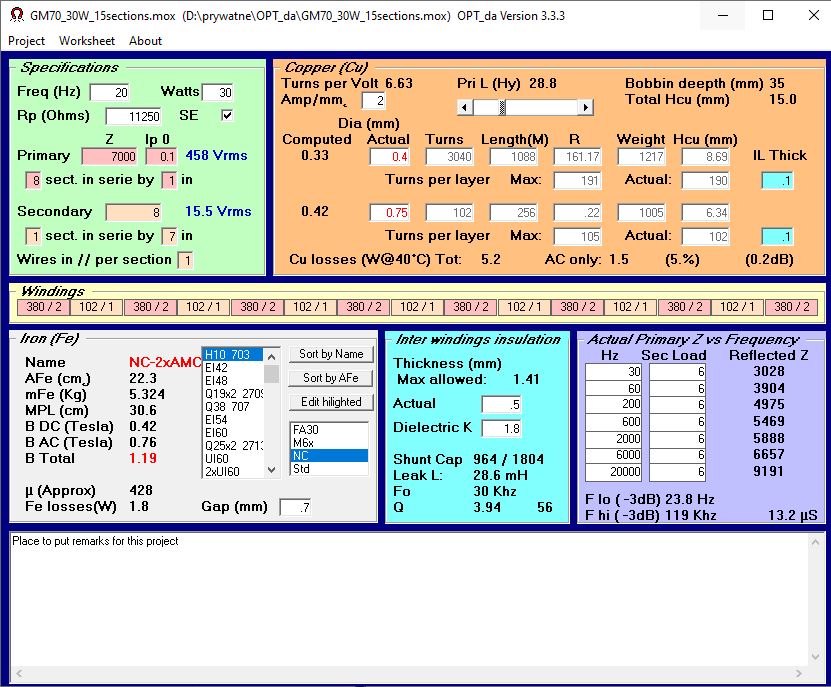831x687 pixels.
Task: Click right arrow of Pri L slider
Action: (585, 108)
